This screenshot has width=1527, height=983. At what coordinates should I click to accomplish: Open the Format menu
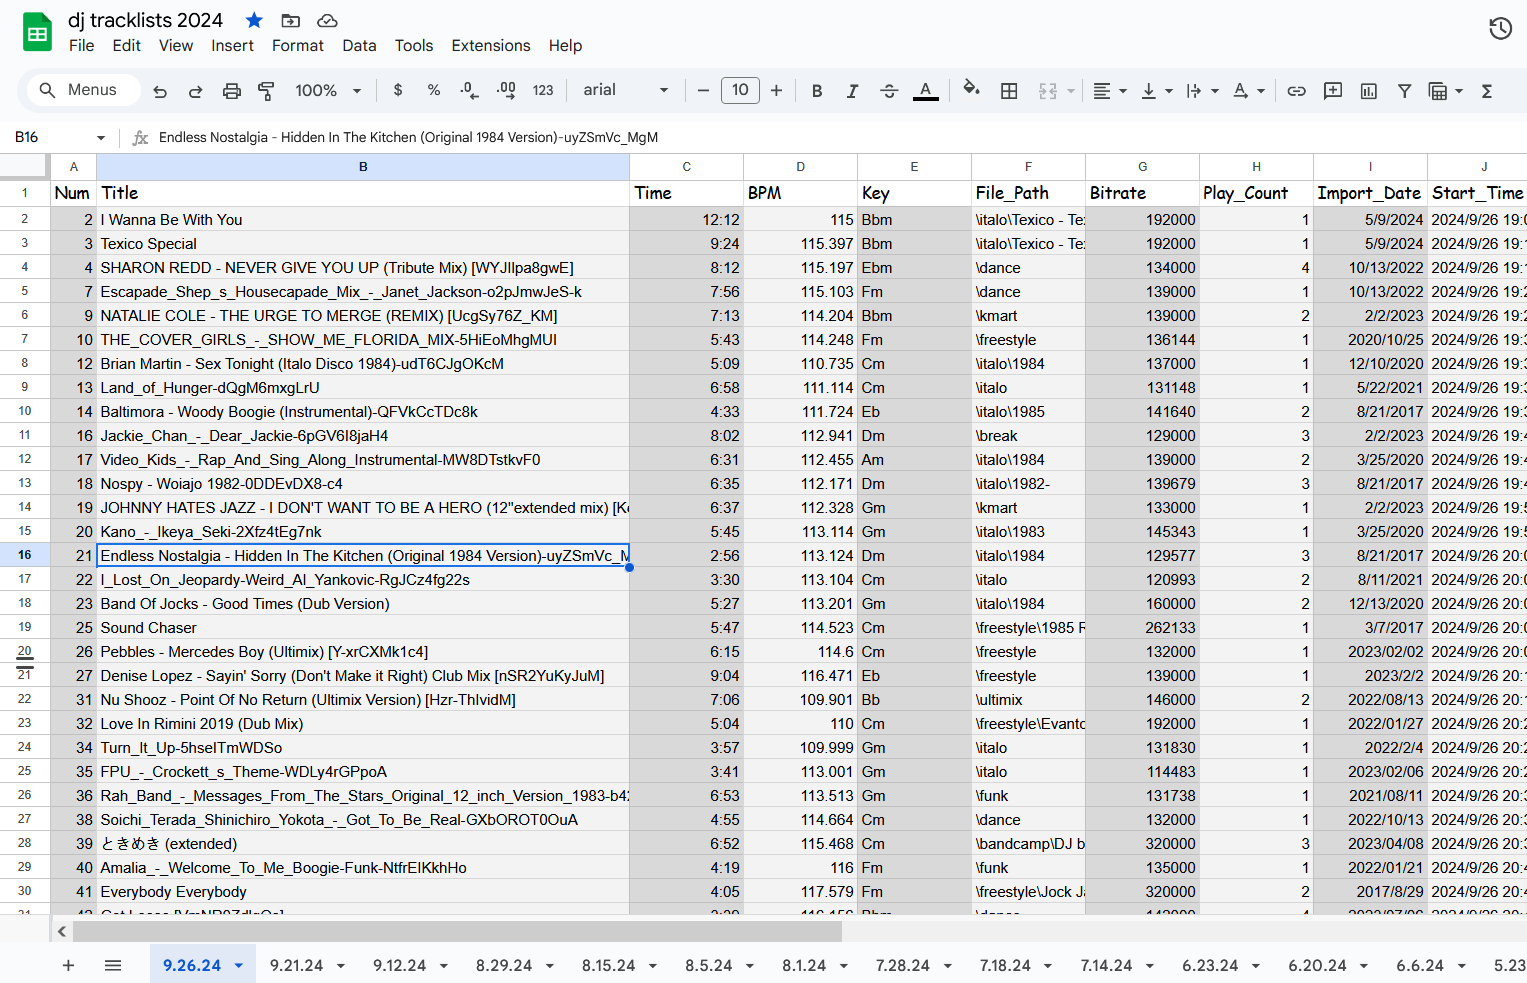pos(298,45)
